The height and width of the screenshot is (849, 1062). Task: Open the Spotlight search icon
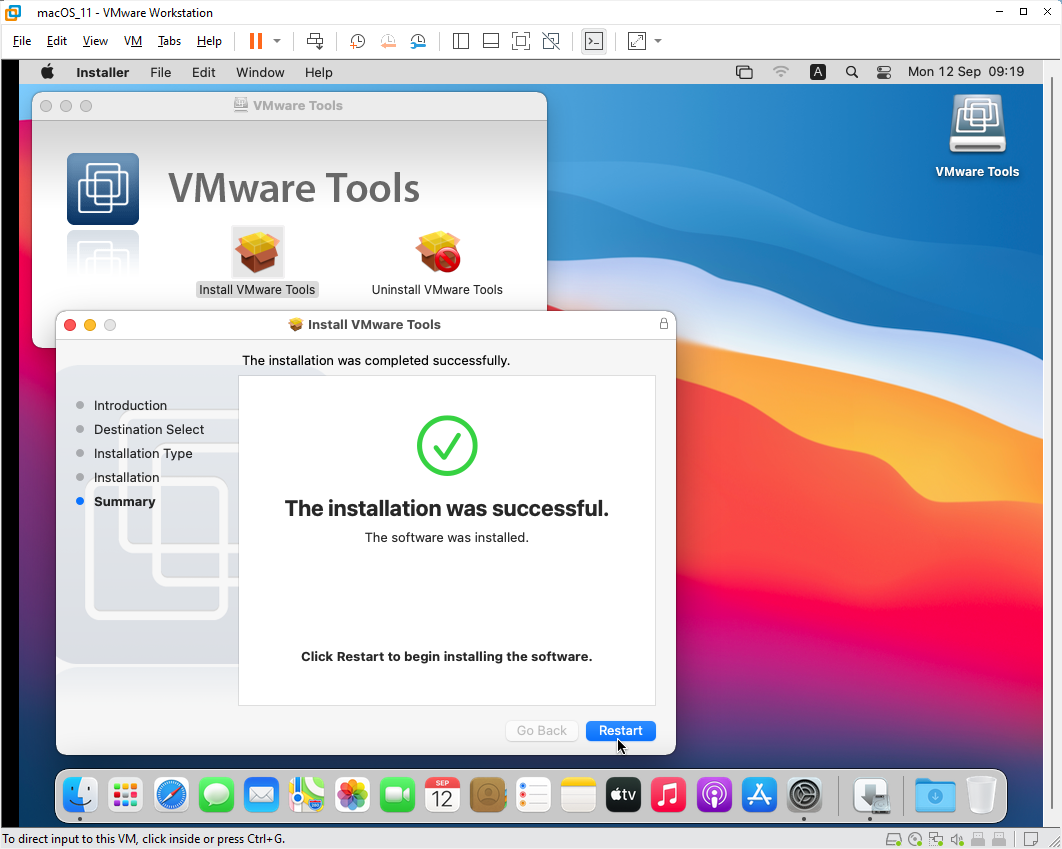pos(852,72)
